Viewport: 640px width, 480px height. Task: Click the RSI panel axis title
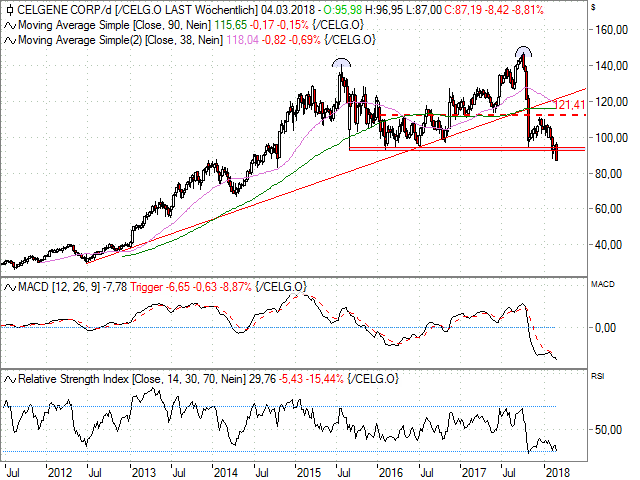coord(597,376)
